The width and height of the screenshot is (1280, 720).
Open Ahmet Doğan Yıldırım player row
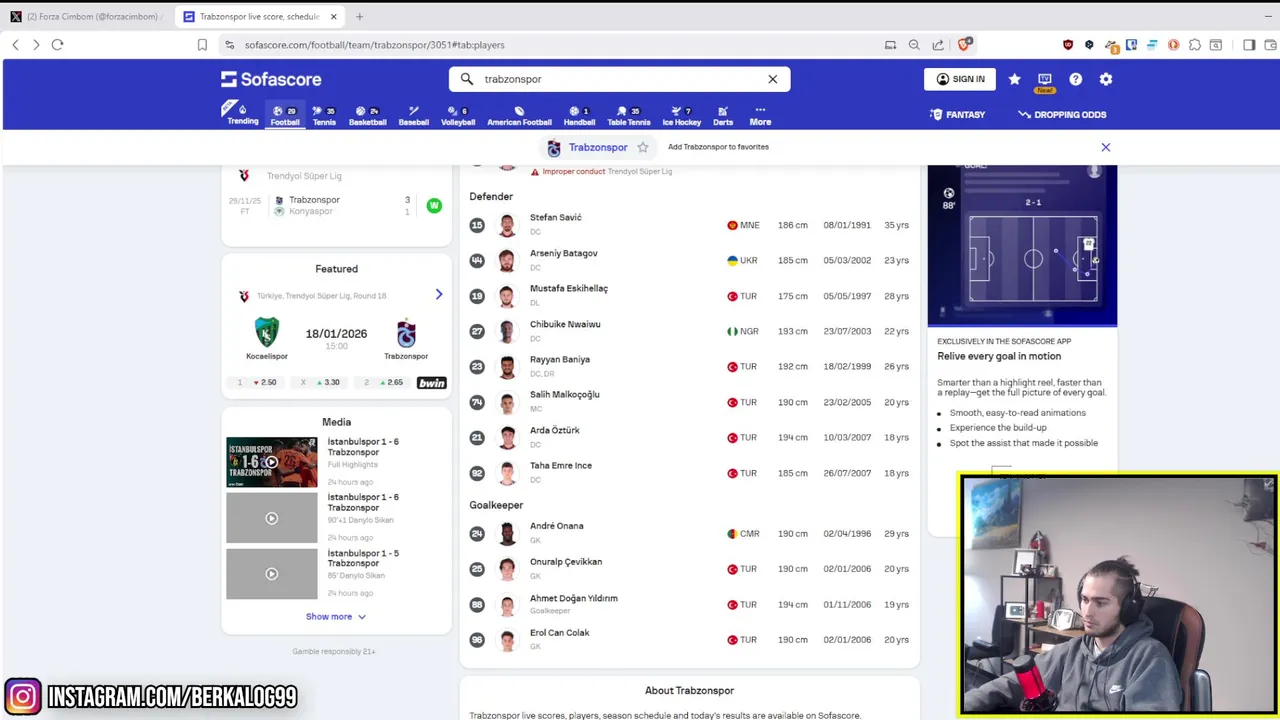tap(690, 604)
